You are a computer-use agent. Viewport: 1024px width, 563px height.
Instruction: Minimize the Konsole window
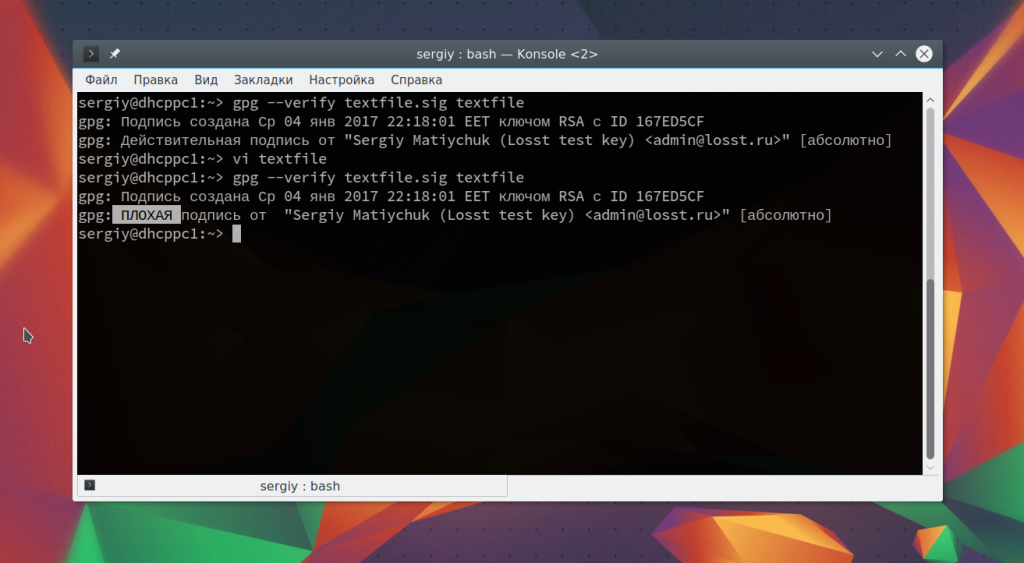pyautogui.click(x=877, y=54)
